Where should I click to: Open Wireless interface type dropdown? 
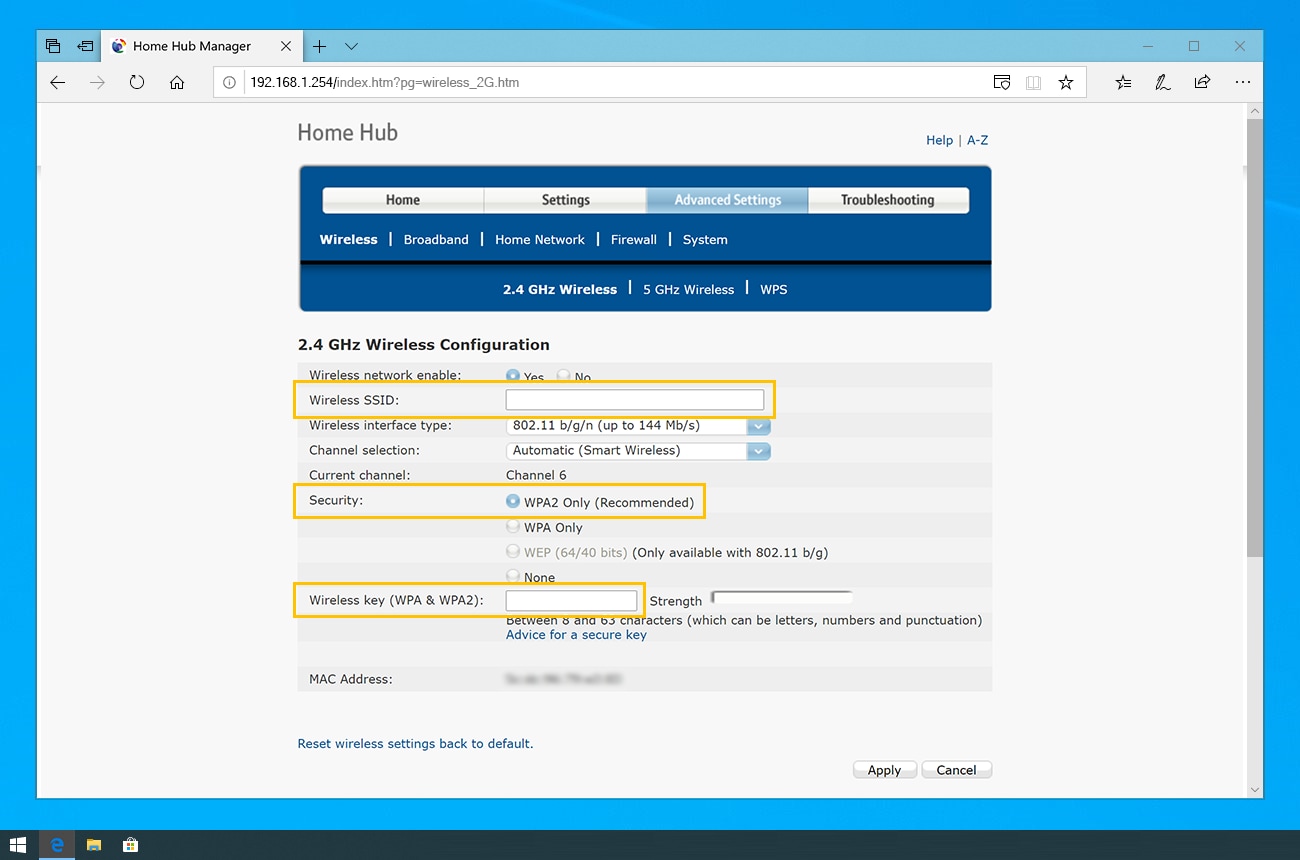coord(638,425)
